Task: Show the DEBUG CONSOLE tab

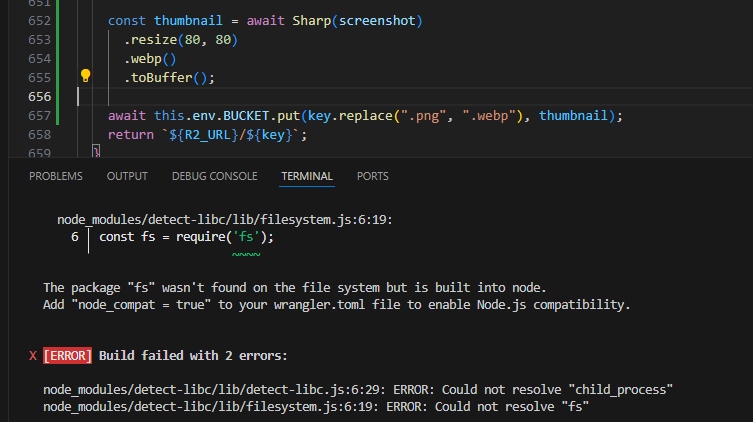Action: (x=214, y=176)
